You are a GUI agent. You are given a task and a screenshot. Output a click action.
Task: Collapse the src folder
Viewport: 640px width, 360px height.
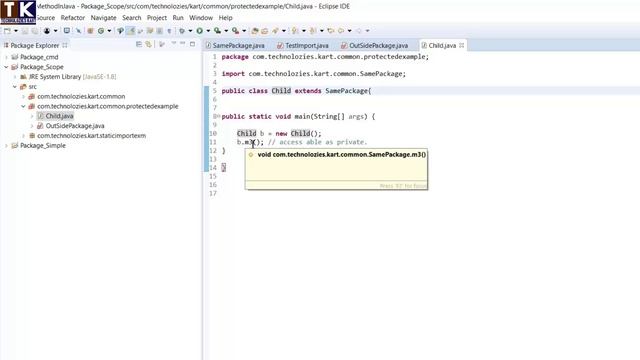[x=15, y=87]
